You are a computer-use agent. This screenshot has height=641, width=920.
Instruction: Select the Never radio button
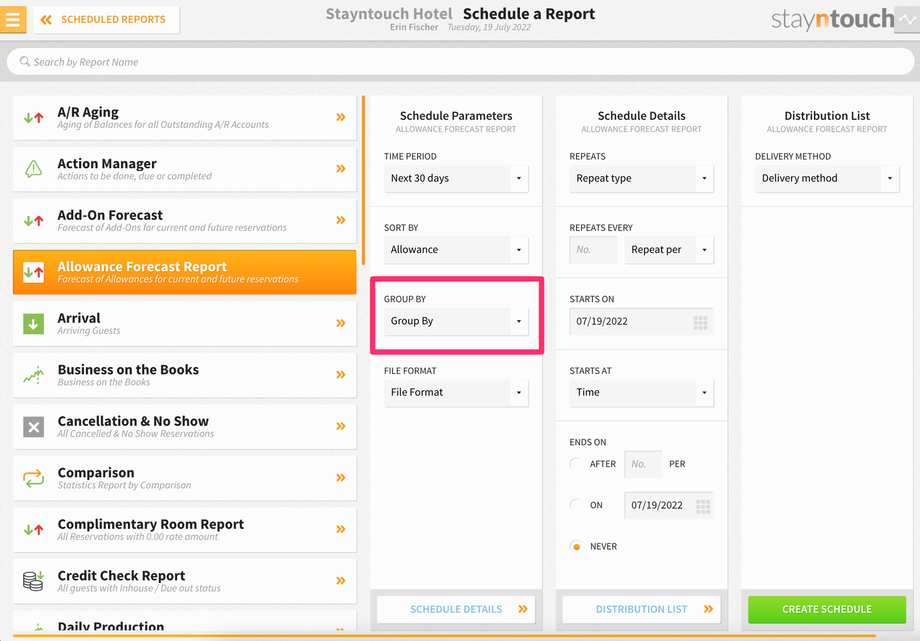576,546
